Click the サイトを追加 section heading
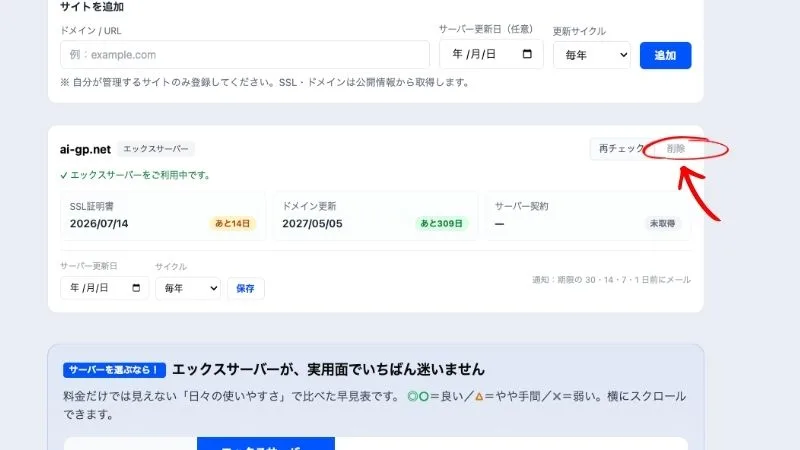 92,7
